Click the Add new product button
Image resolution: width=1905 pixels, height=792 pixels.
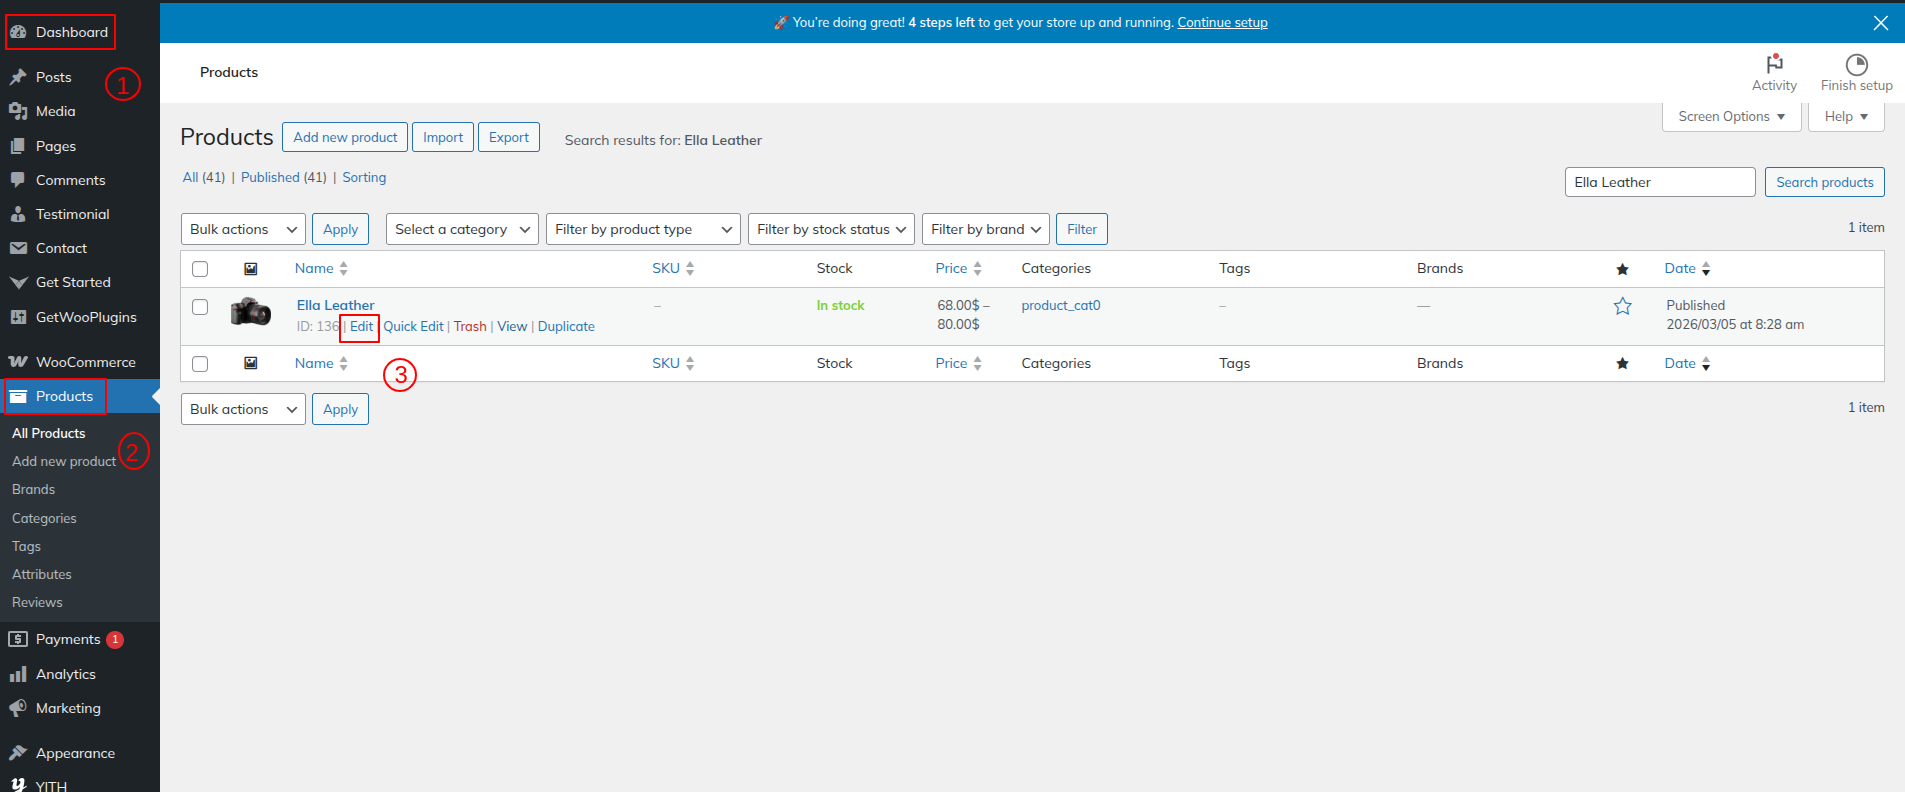pos(345,137)
